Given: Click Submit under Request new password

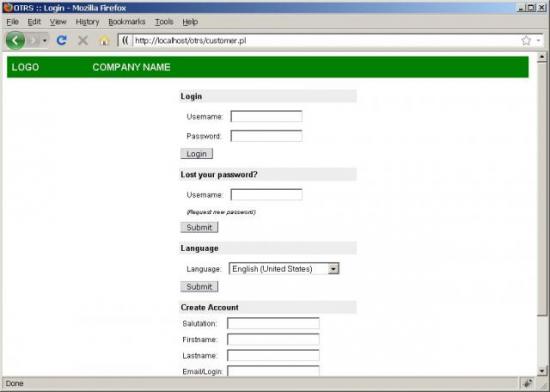Looking at the screenshot, I should pos(199,227).
